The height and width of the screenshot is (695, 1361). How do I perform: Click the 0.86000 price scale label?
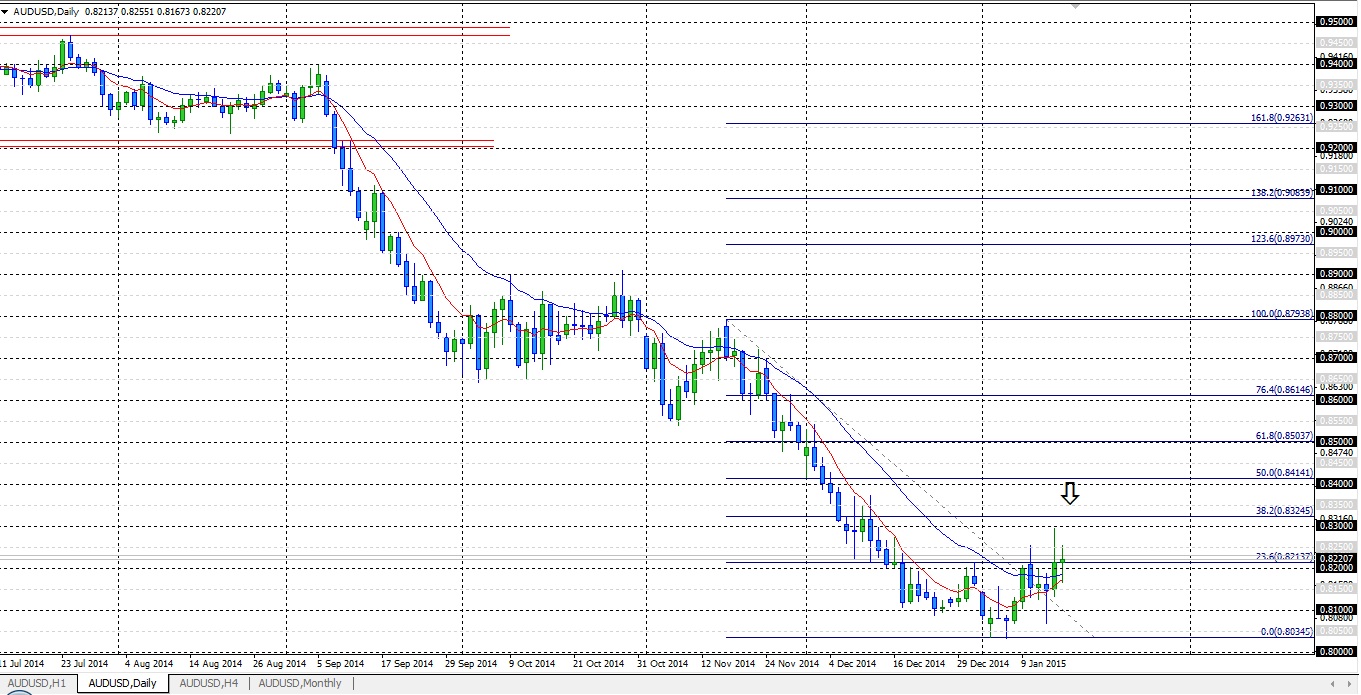point(1337,399)
